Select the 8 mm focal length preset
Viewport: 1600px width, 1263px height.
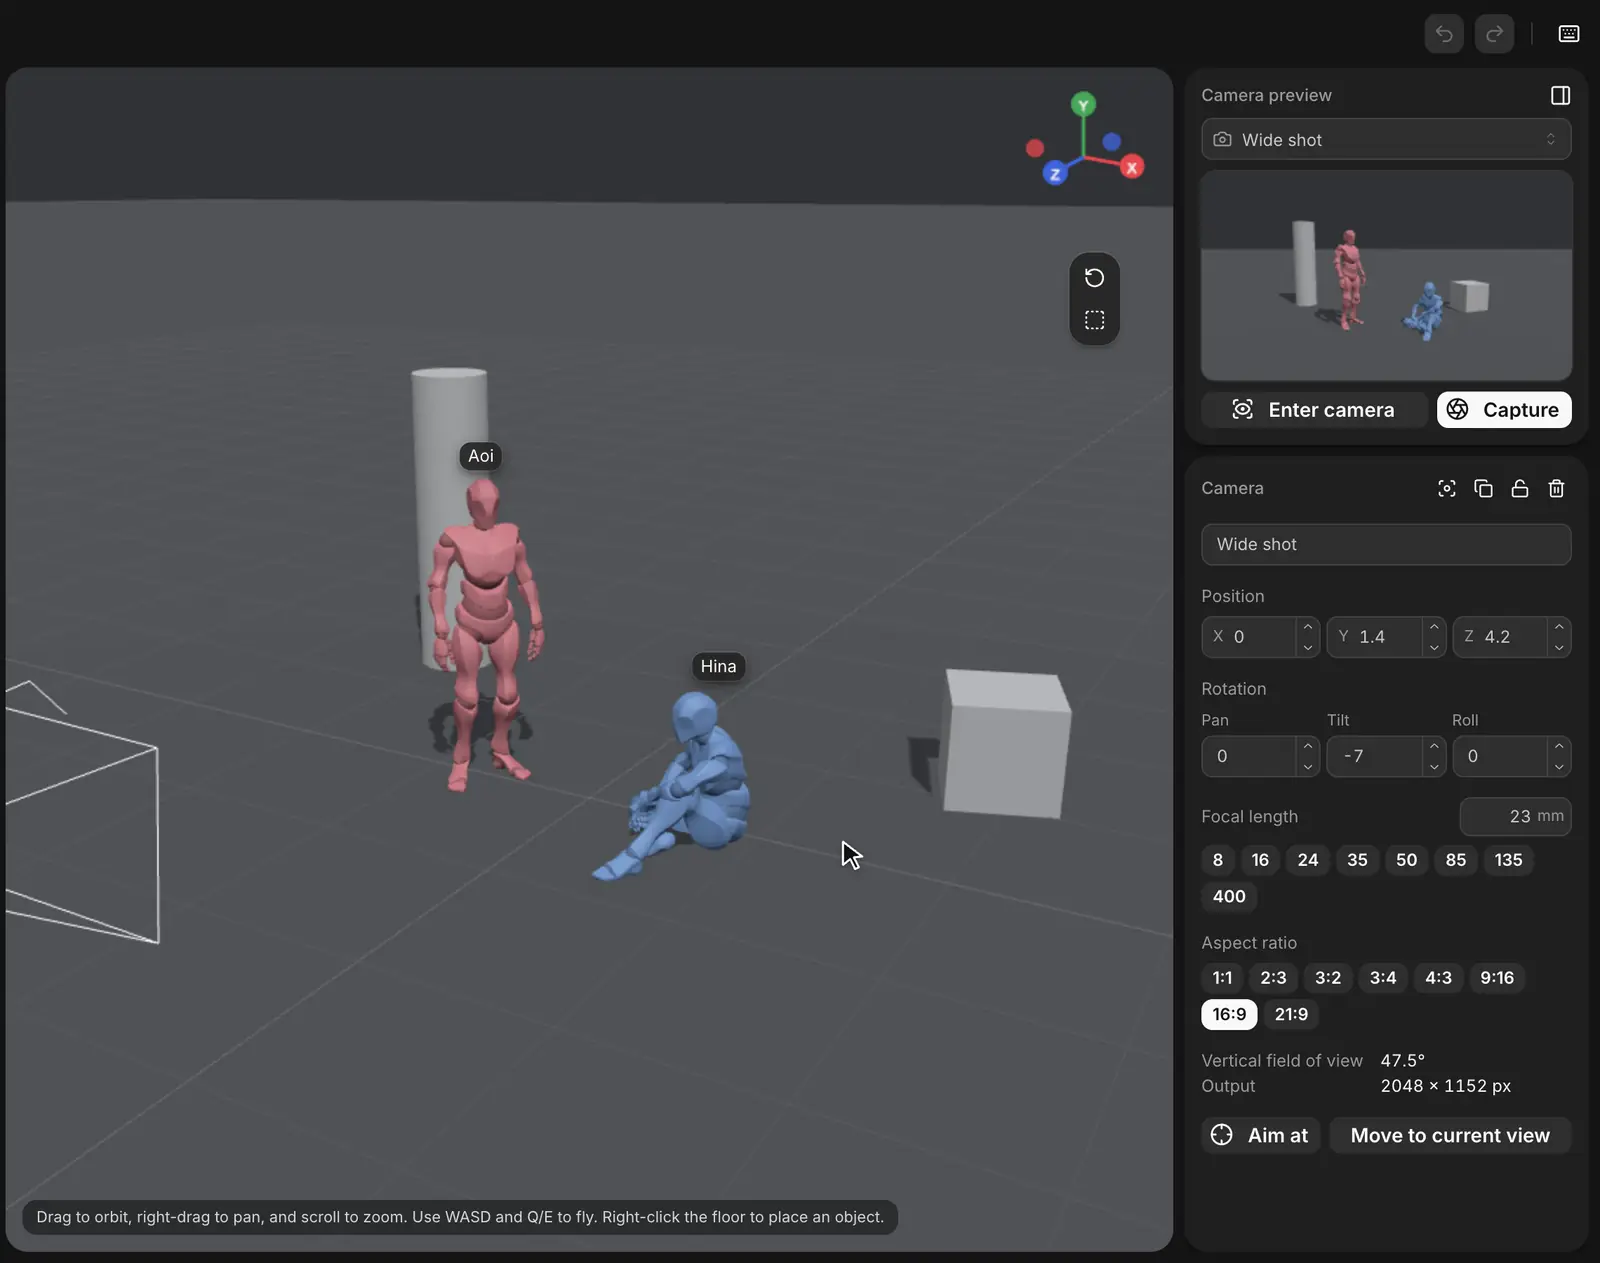click(x=1217, y=860)
